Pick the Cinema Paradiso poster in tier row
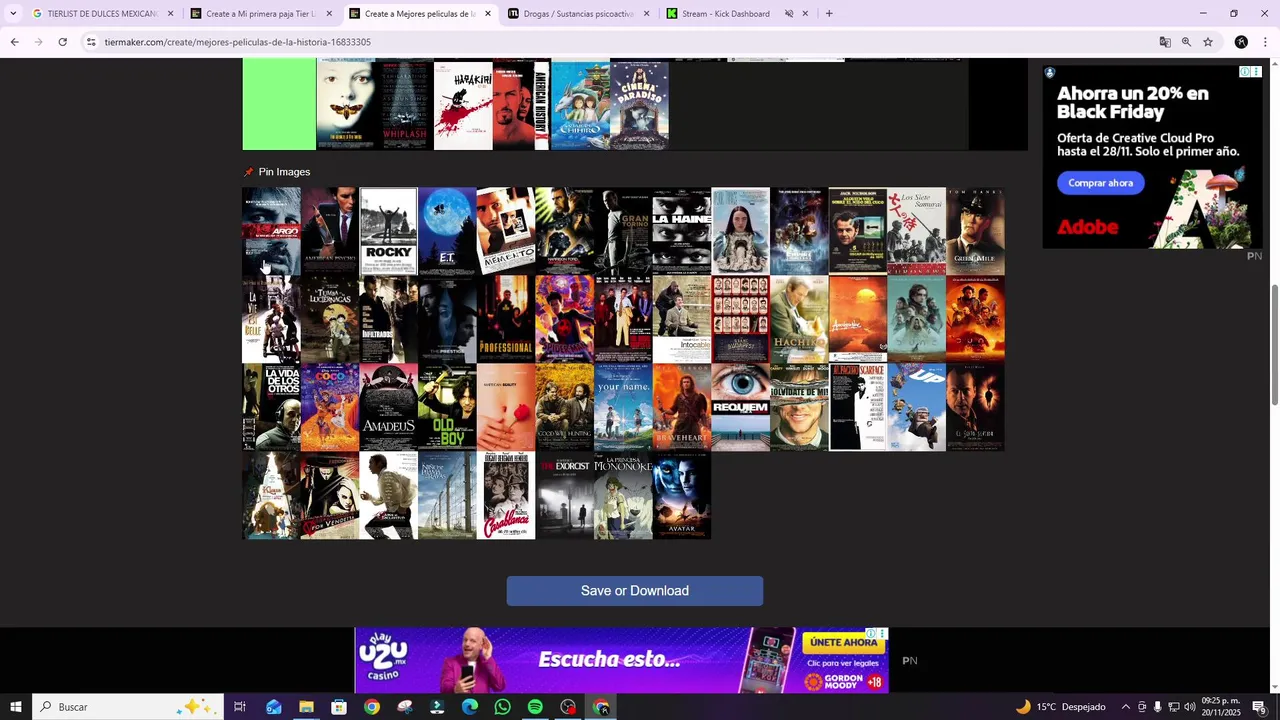The width and height of the screenshot is (1280, 720). click(639, 105)
